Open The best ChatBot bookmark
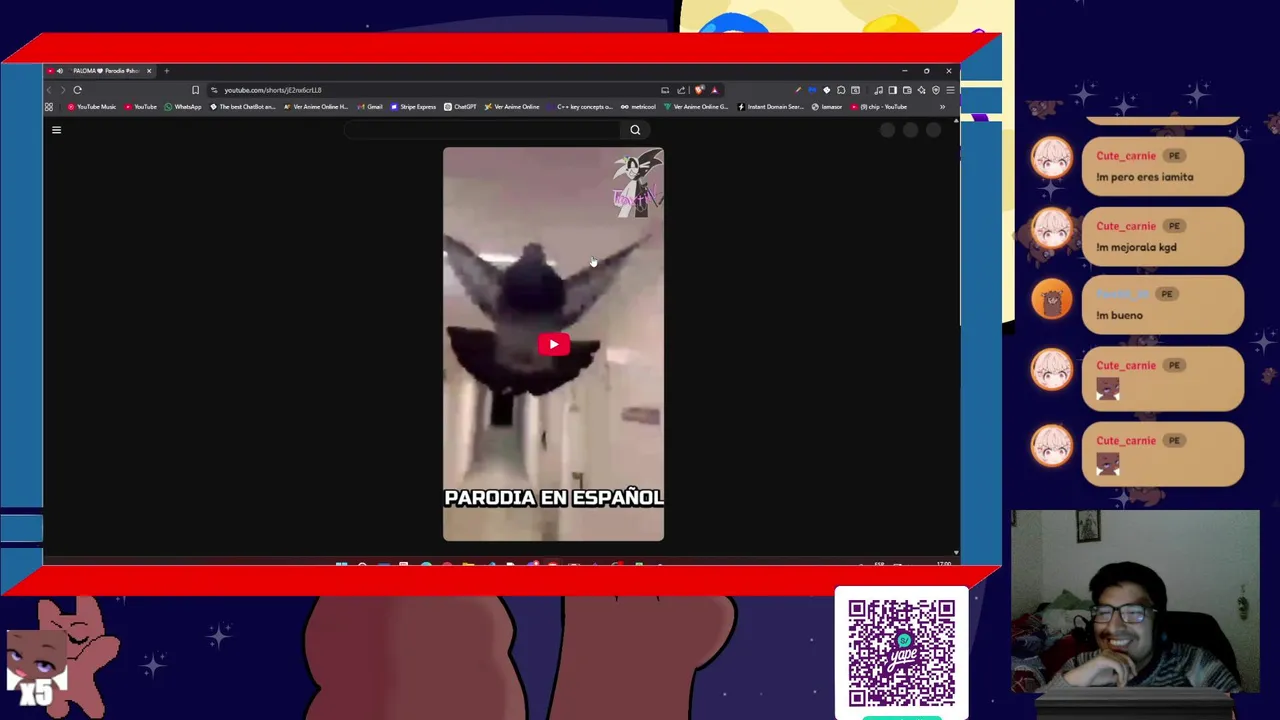 pos(243,107)
